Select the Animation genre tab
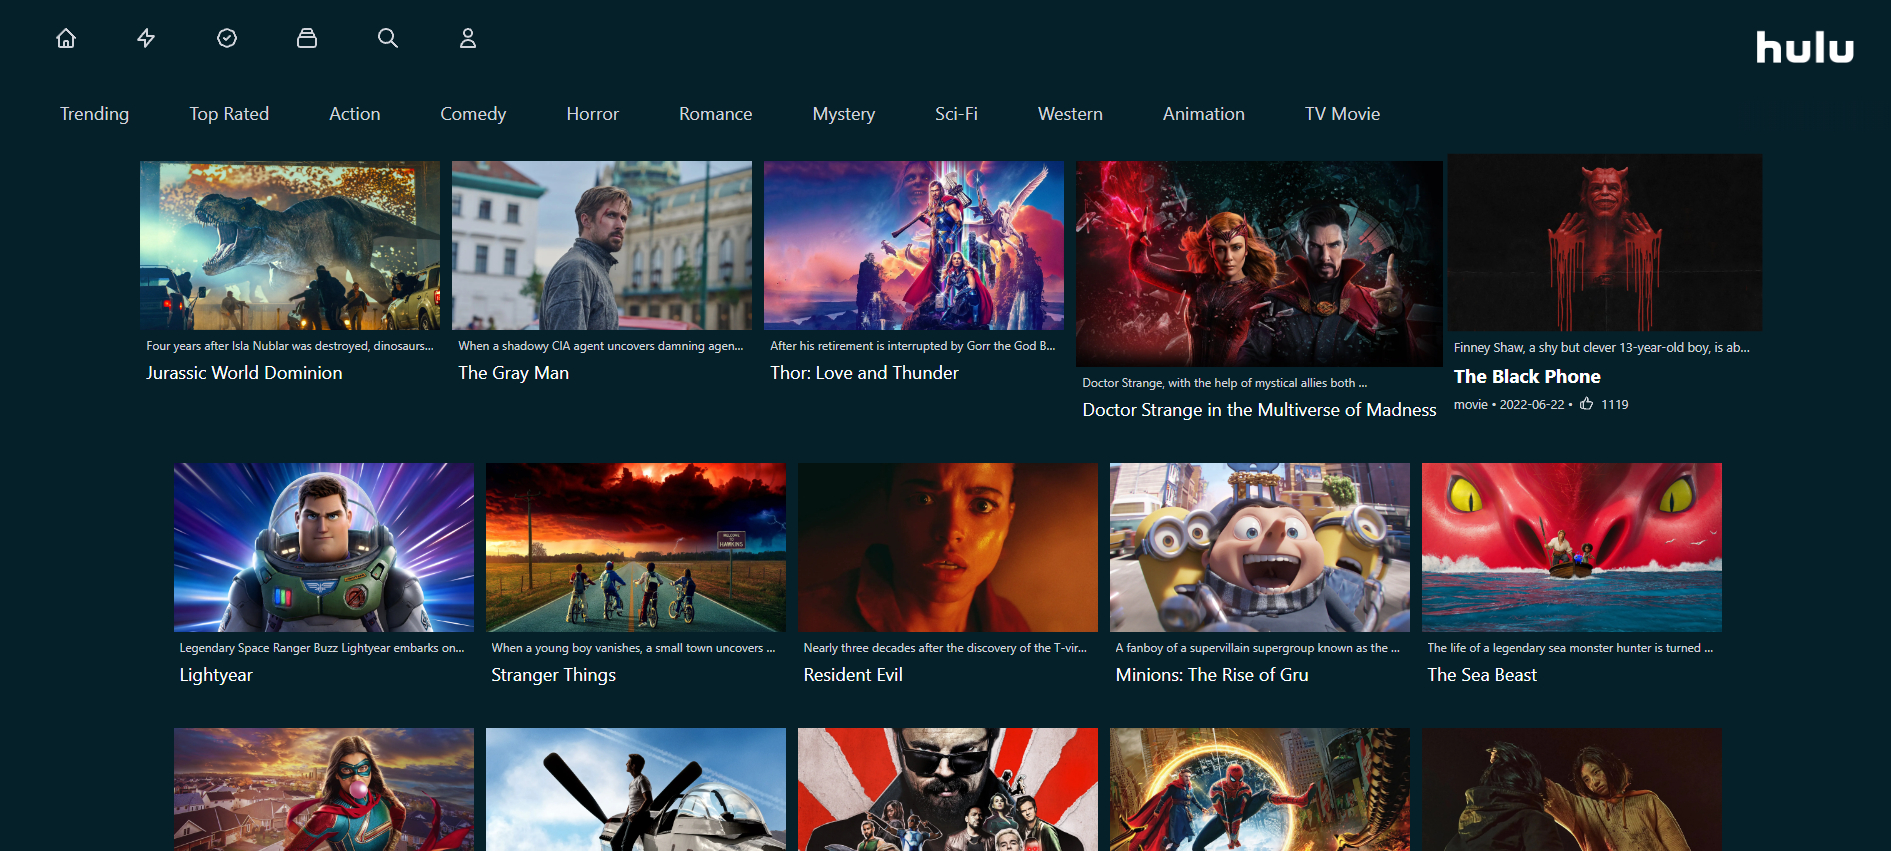The image size is (1891, 851). [1204, 114]
